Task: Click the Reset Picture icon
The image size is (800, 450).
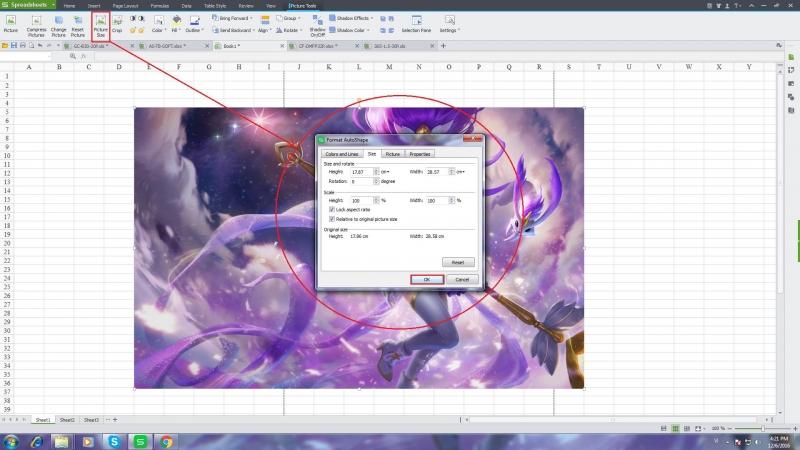Action: click(x=78, y=24)
